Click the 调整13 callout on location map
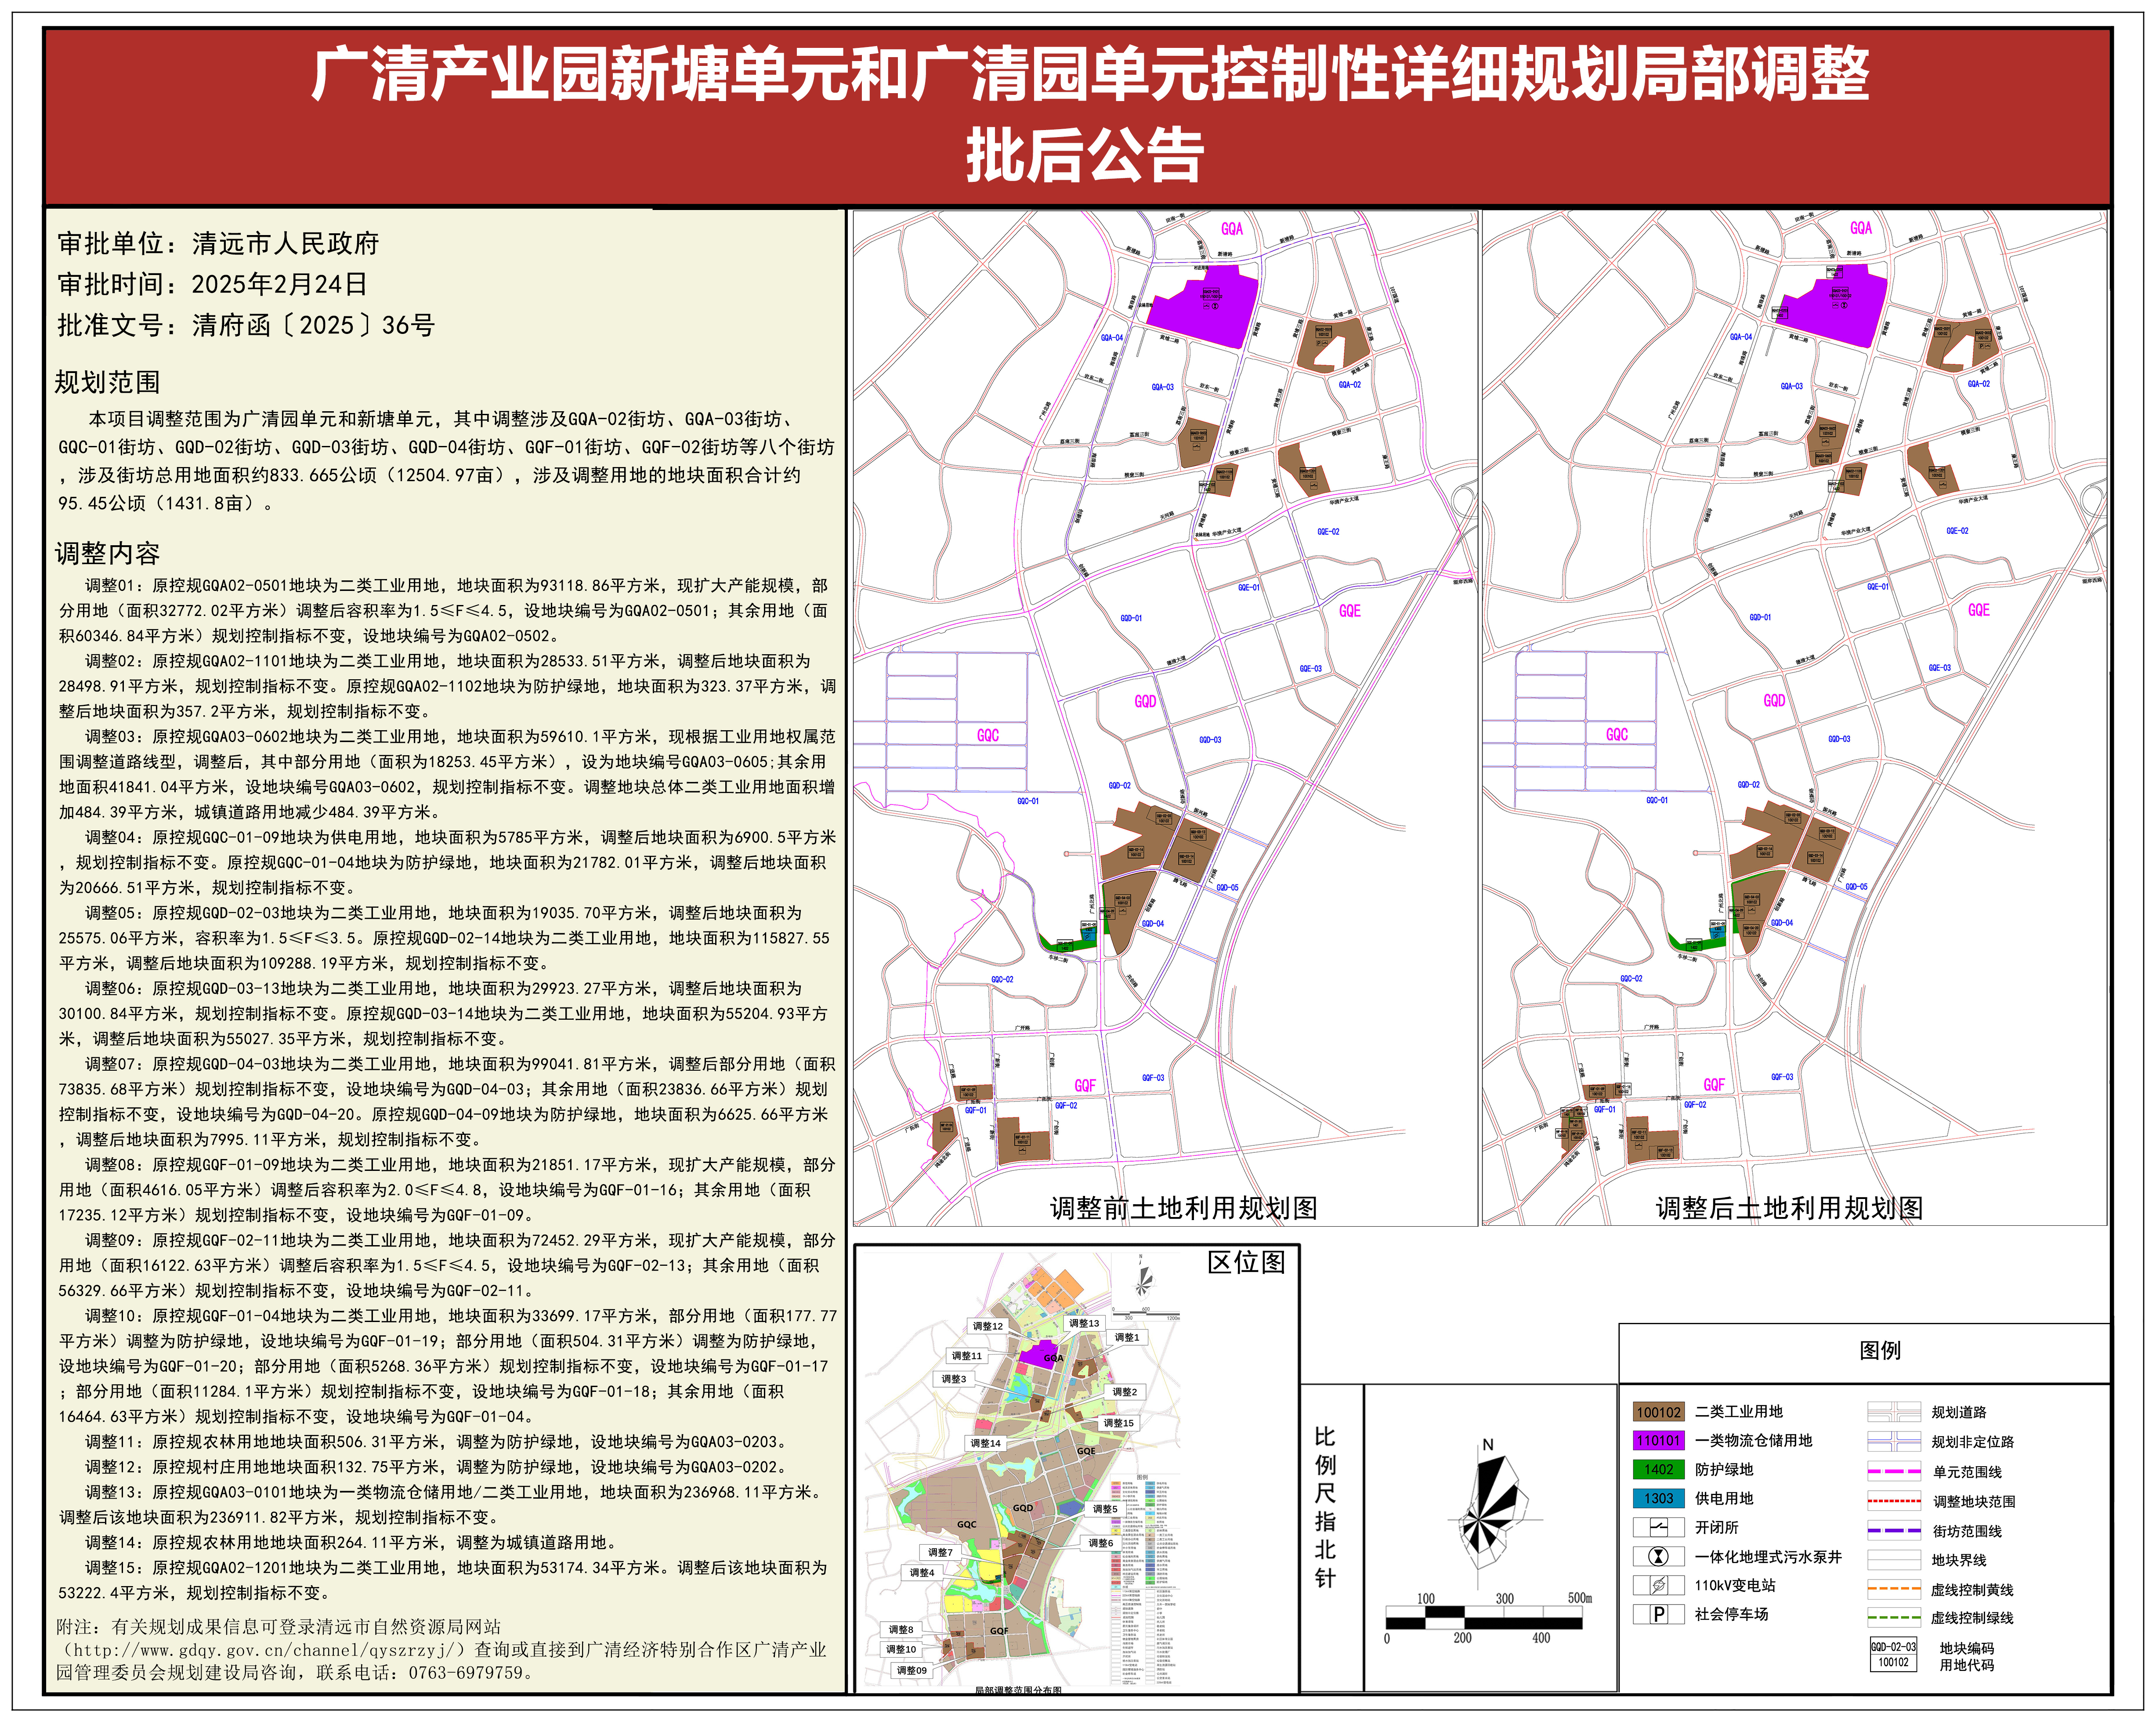Screen dimensions: 2156x1717 point(1084,1323)
